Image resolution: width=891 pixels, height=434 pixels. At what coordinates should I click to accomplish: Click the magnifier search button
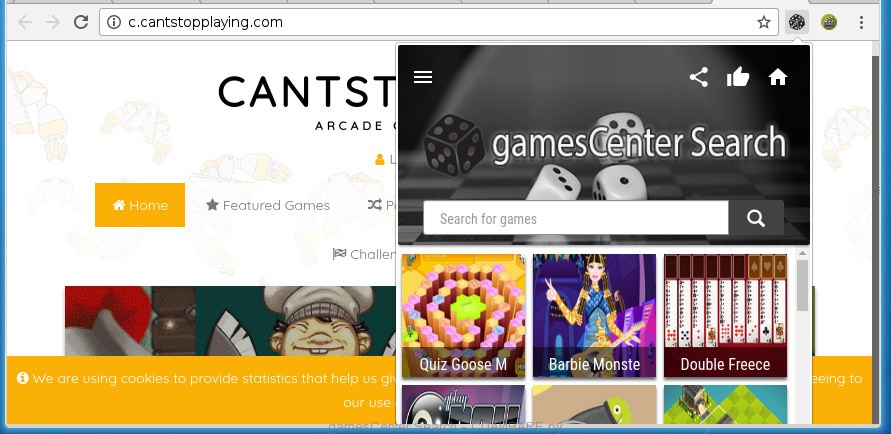pos(756,218)
